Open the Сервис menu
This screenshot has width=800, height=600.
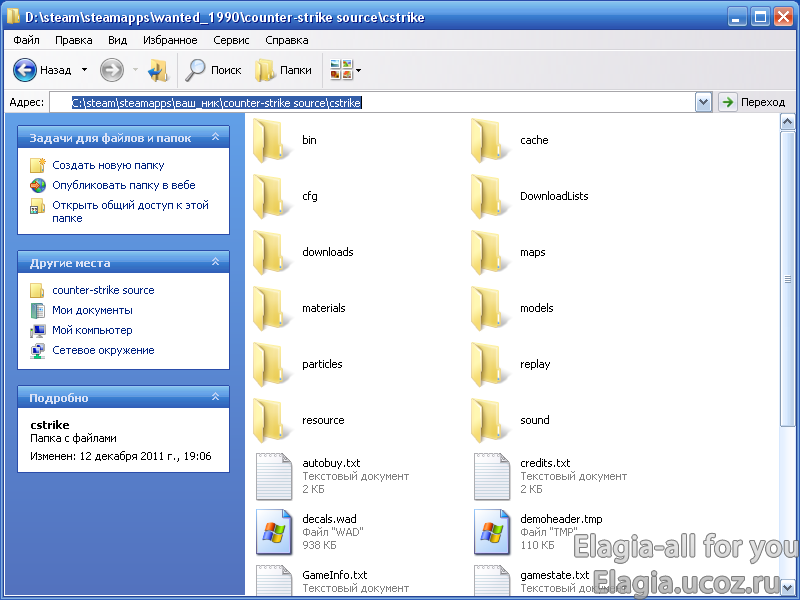tap(231, 40)
